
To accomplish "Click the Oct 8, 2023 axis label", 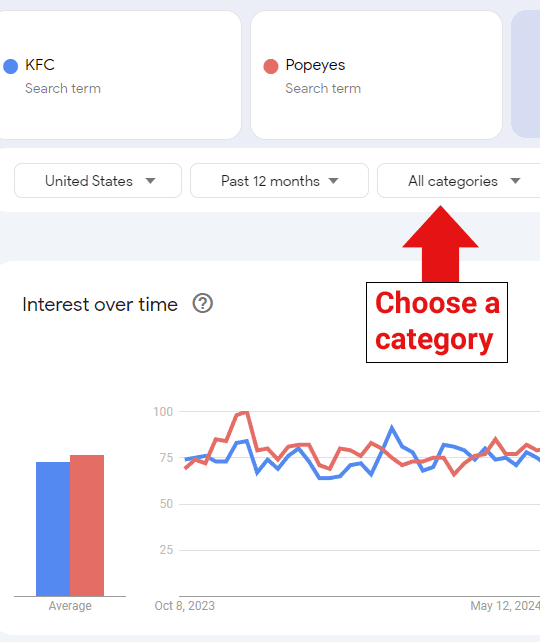I will pos(185,606).
